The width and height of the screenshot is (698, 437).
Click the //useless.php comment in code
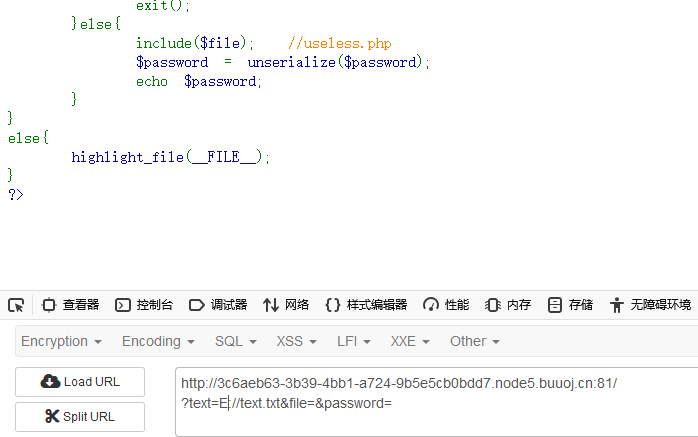point(340,43)
